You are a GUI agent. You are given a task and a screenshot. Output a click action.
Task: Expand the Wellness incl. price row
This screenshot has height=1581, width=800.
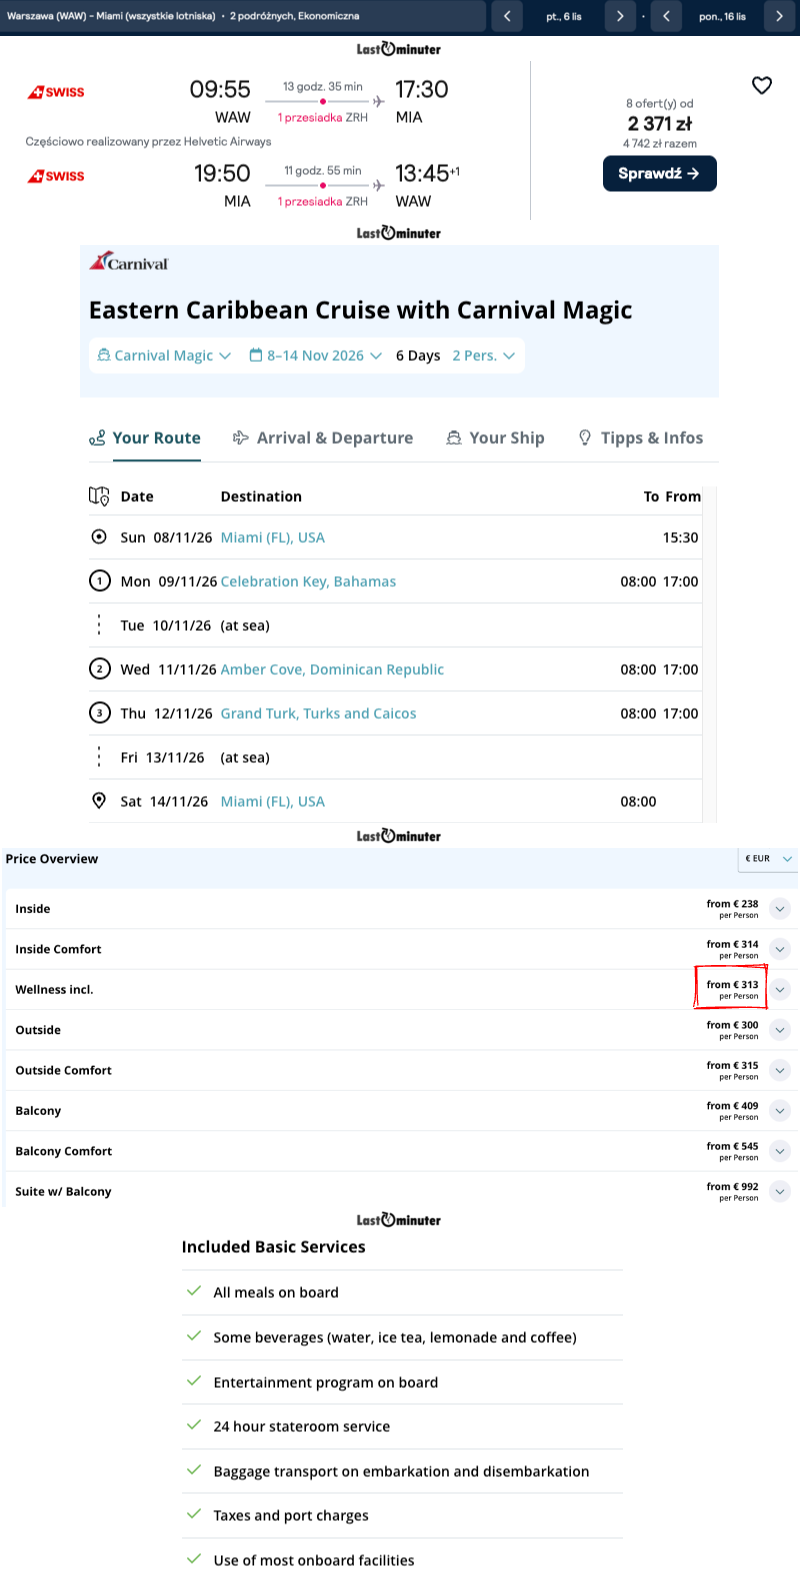click(x=780, y=990)
